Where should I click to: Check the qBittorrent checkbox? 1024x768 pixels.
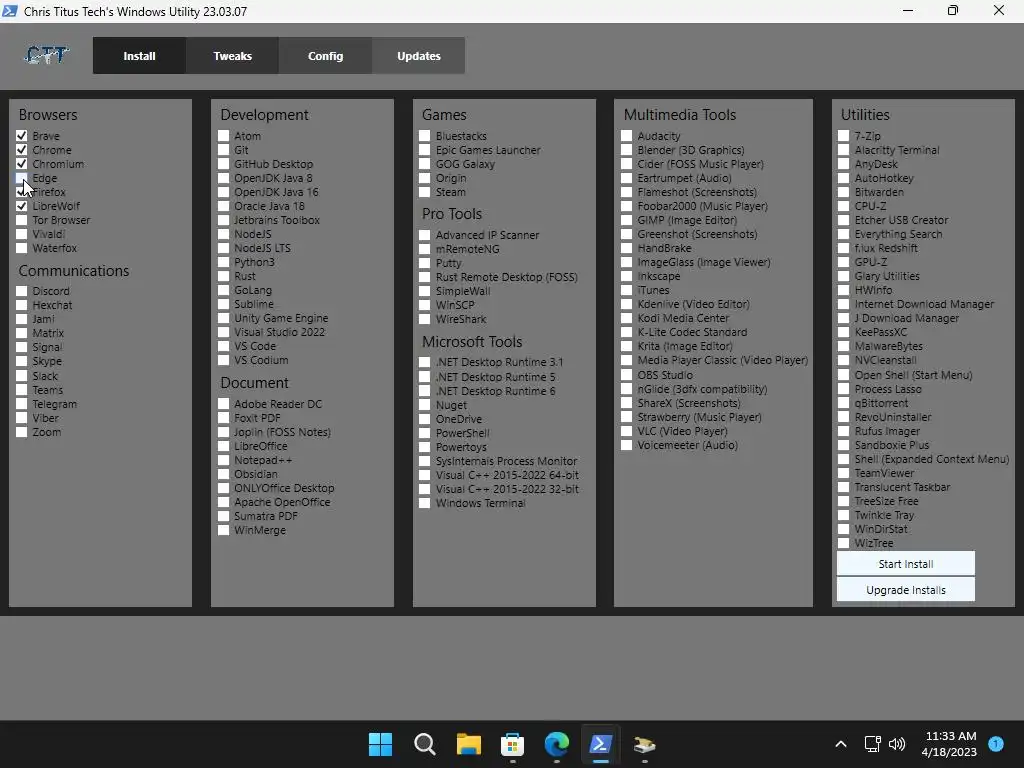844,403
